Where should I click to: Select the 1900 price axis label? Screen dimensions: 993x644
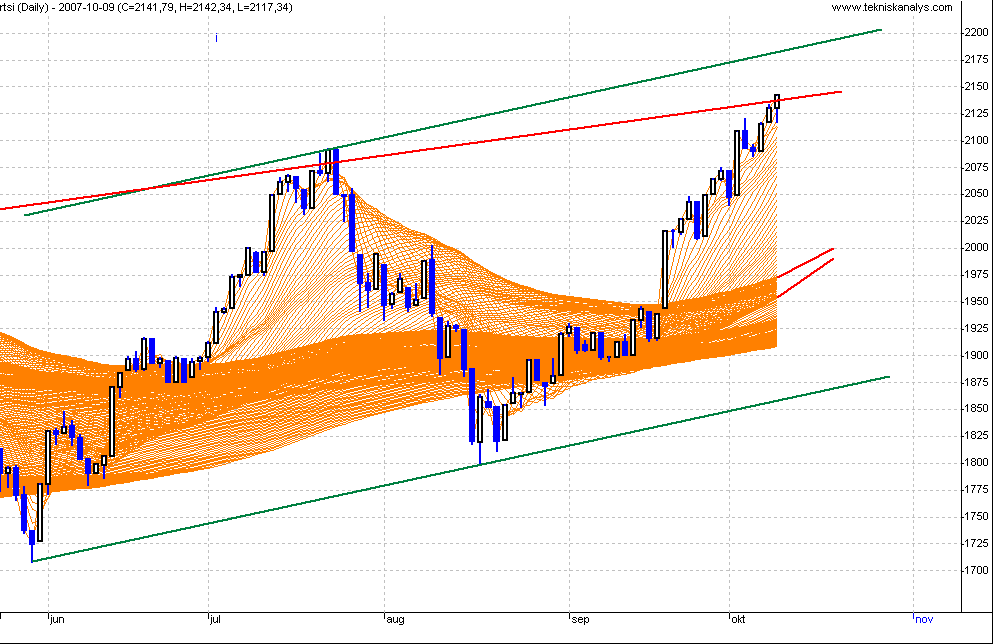point(975,355)
